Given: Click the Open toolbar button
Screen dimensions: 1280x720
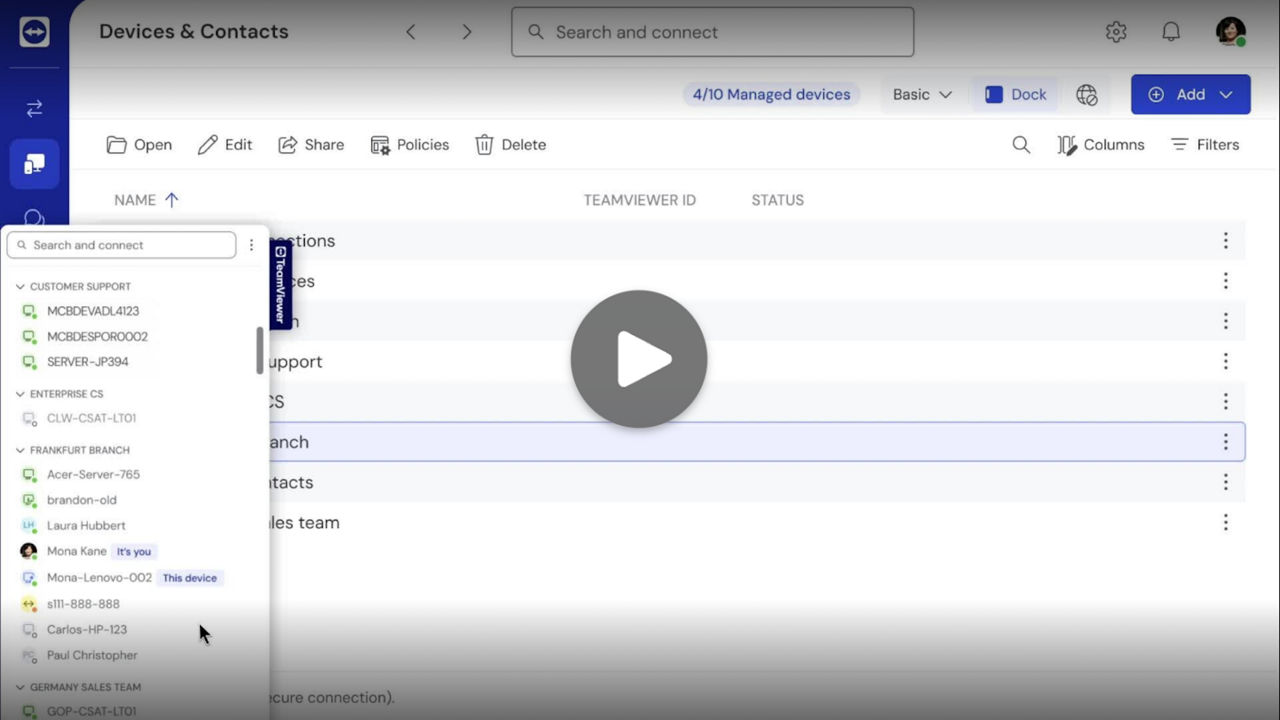Looking at the screenshot, I should [x=139, y=145].
